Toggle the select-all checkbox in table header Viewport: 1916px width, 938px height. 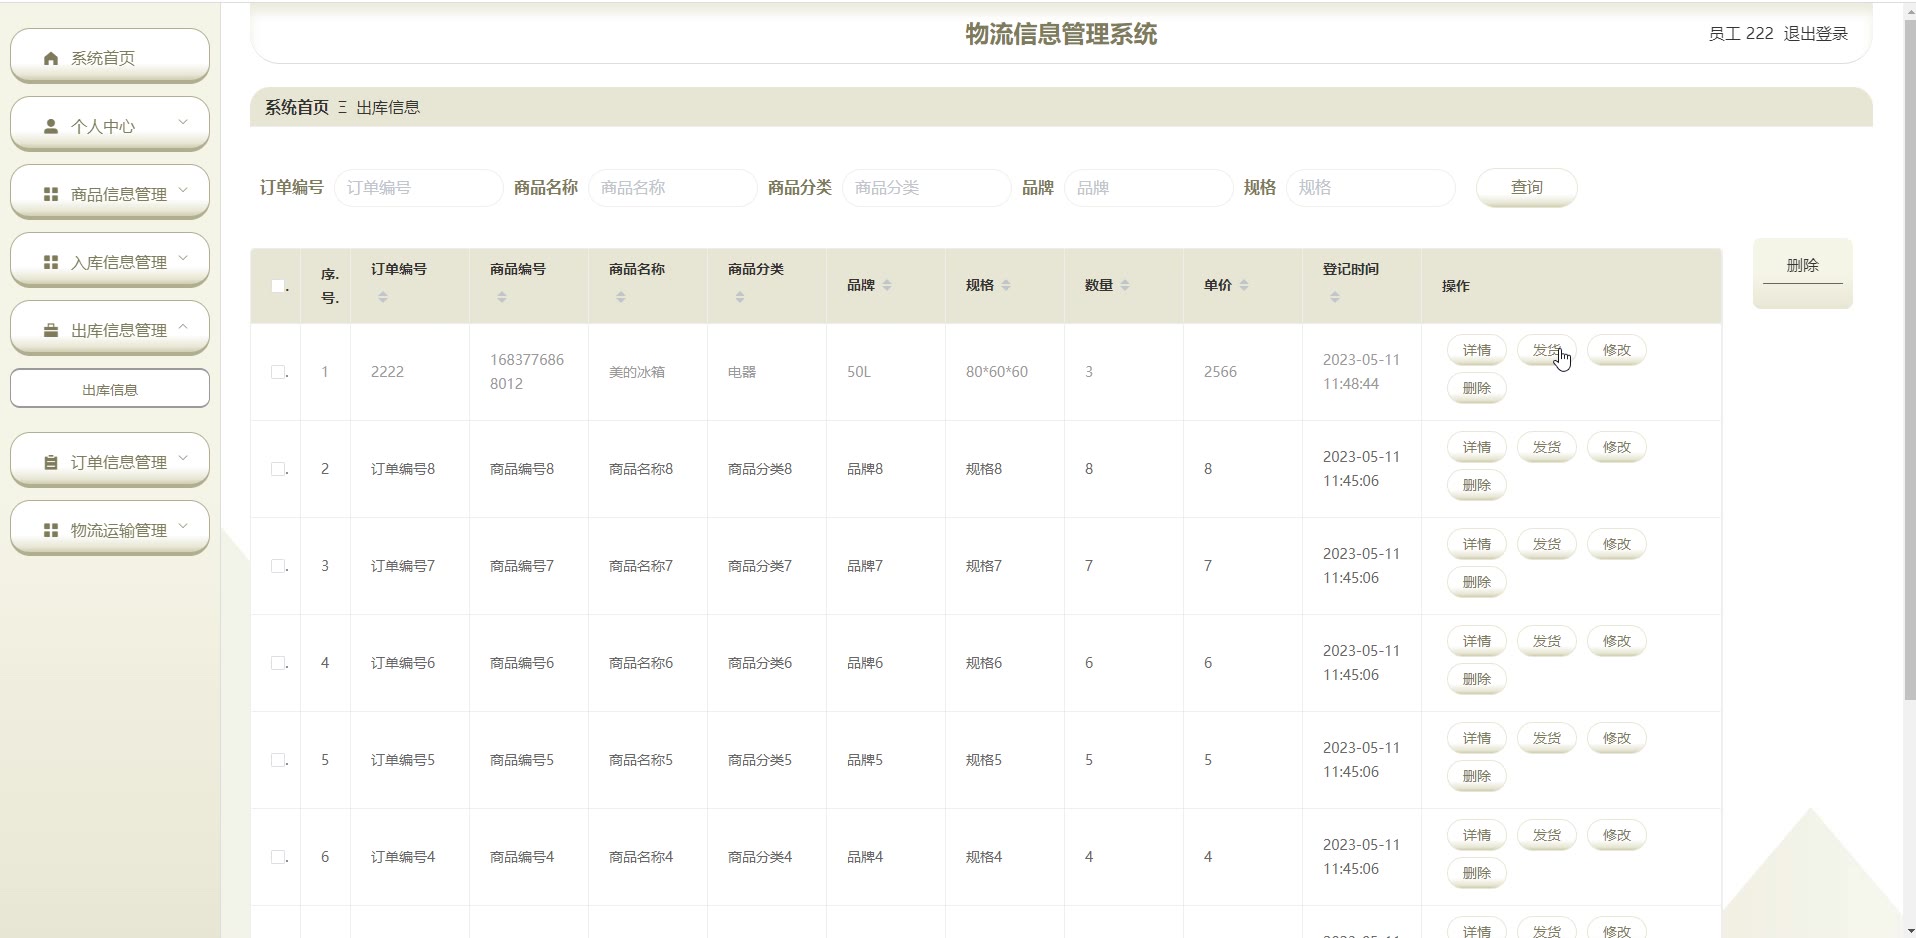[x=278, y=286]
